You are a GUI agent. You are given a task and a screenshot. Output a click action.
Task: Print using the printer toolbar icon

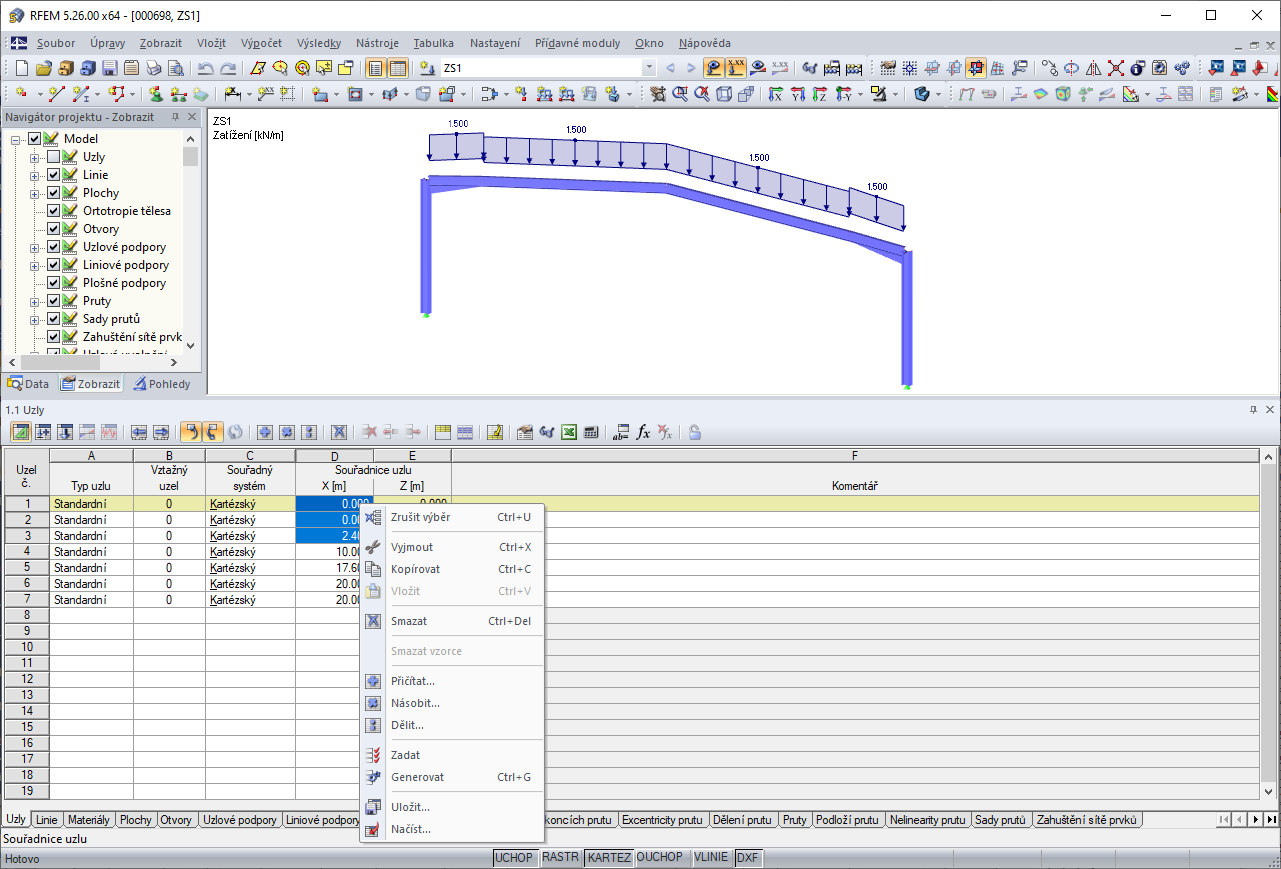(x=154, y=68)
